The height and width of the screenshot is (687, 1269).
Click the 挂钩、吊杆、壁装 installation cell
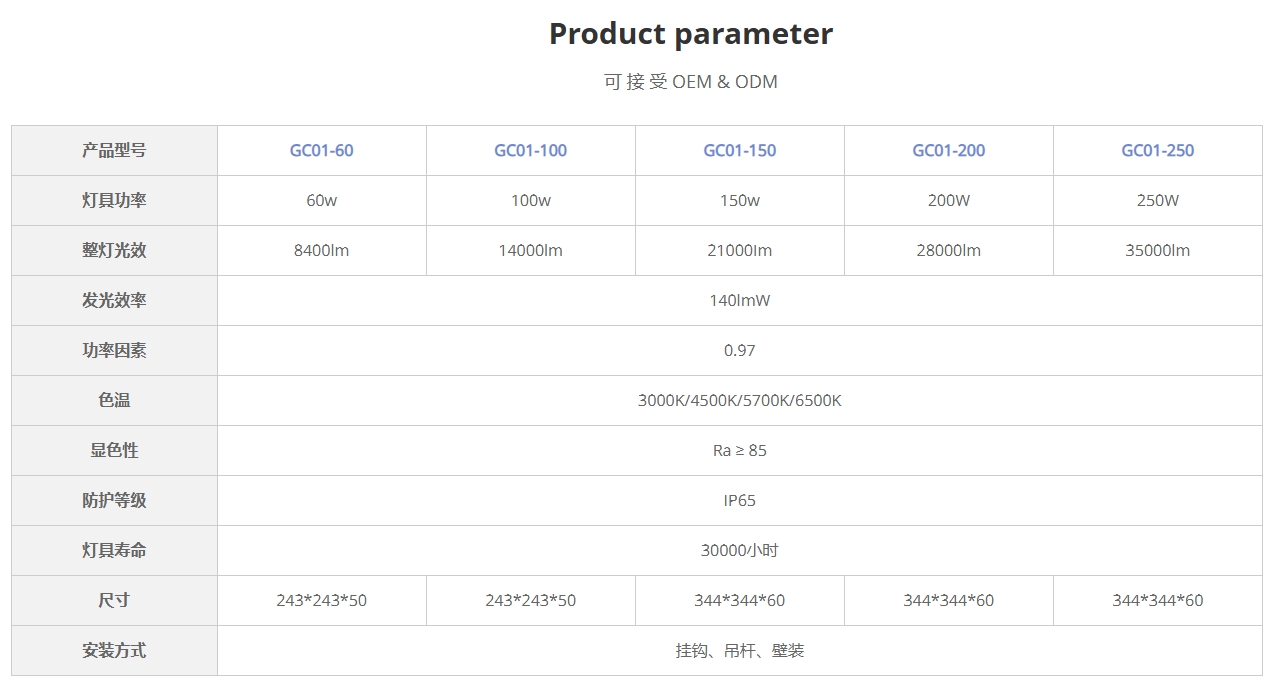coord(739,650)
